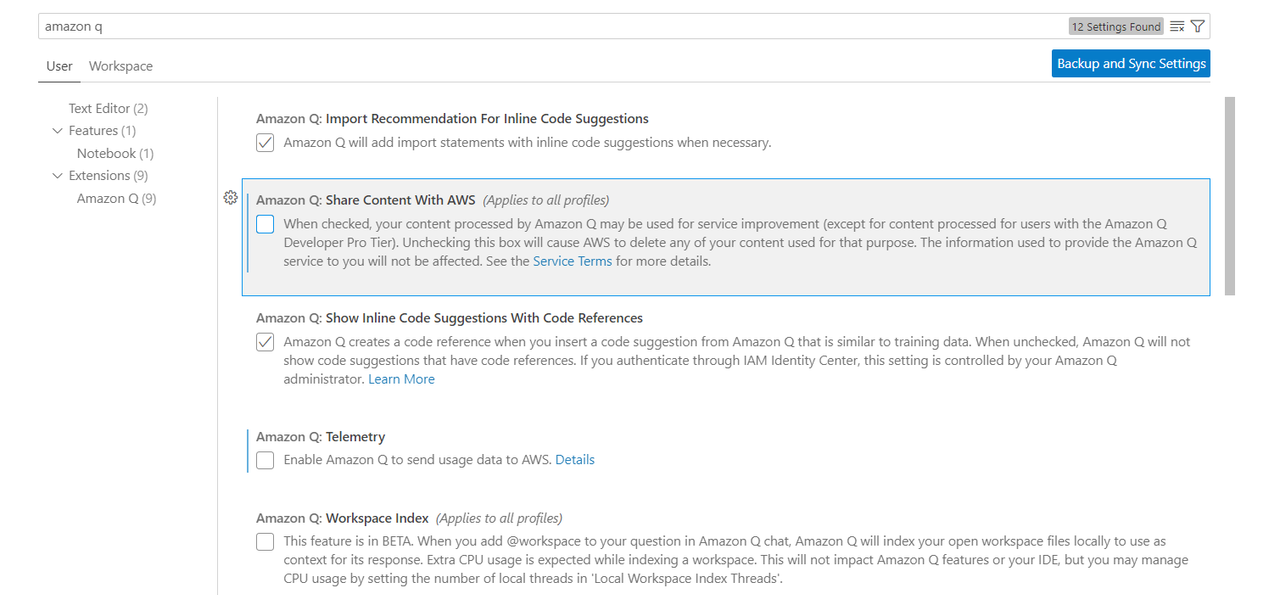This screenshot has height=595, width=1280.
Task: Enable Share Content With AWS checkbox
Action: tap(265, 224)
